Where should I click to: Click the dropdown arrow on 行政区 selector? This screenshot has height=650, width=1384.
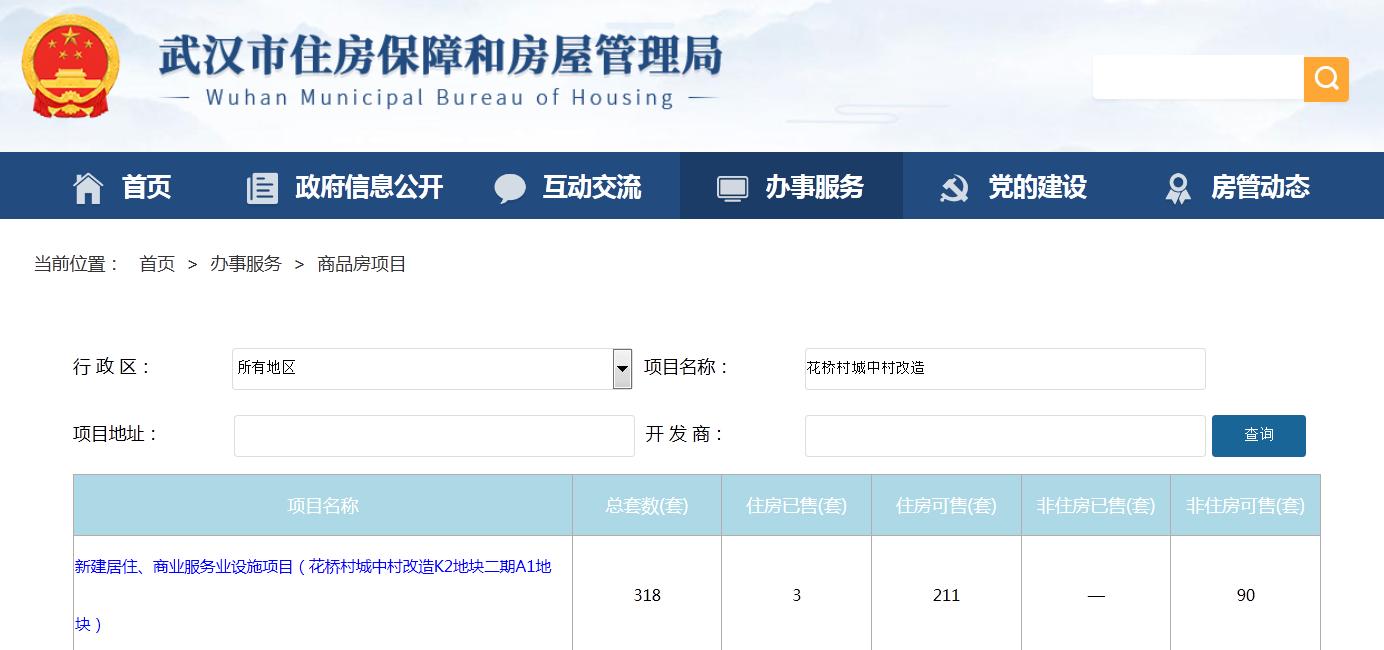pyautogui.click(x=622, y=368)
